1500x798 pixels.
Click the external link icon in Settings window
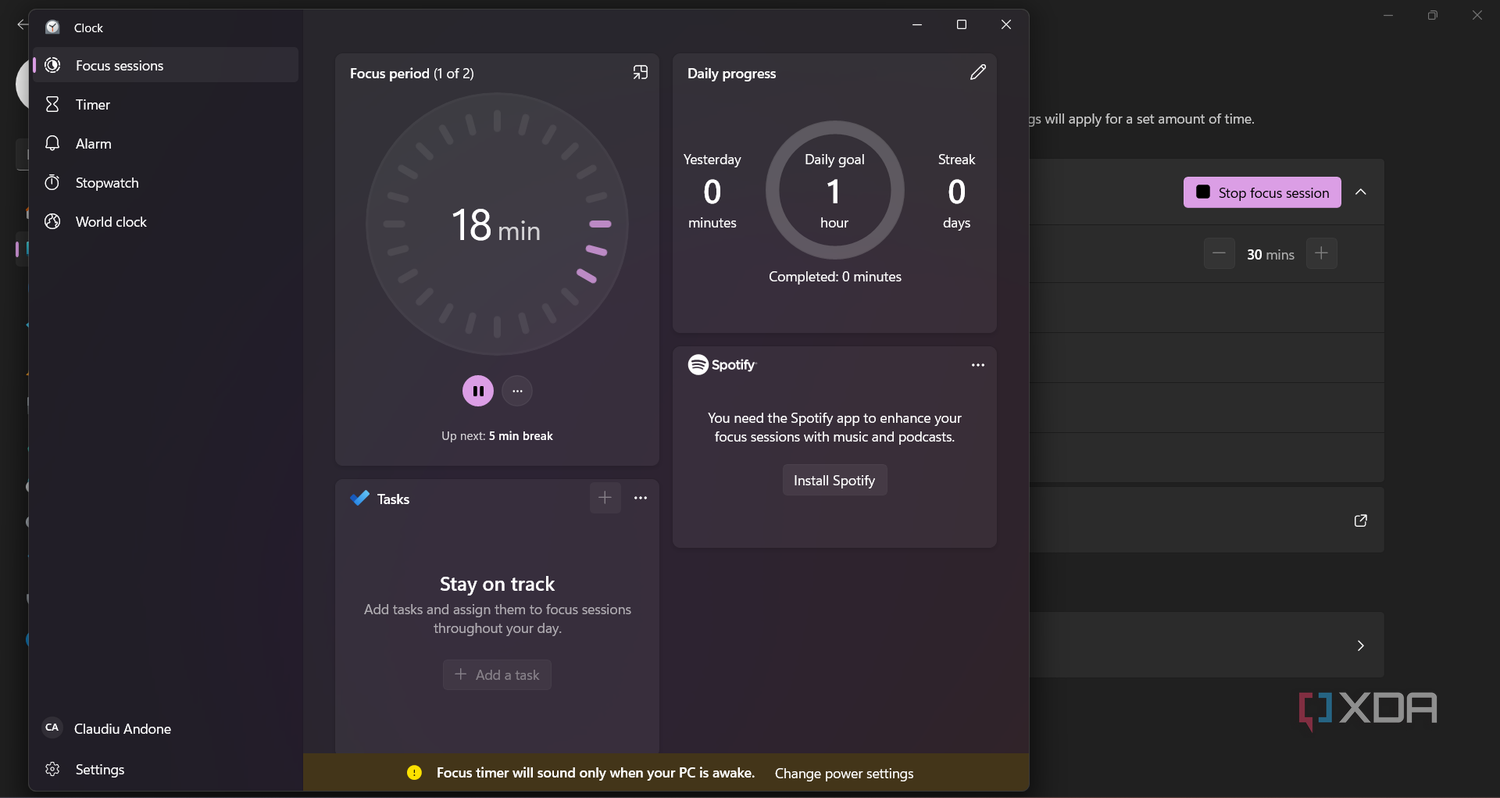[1361, 520]
